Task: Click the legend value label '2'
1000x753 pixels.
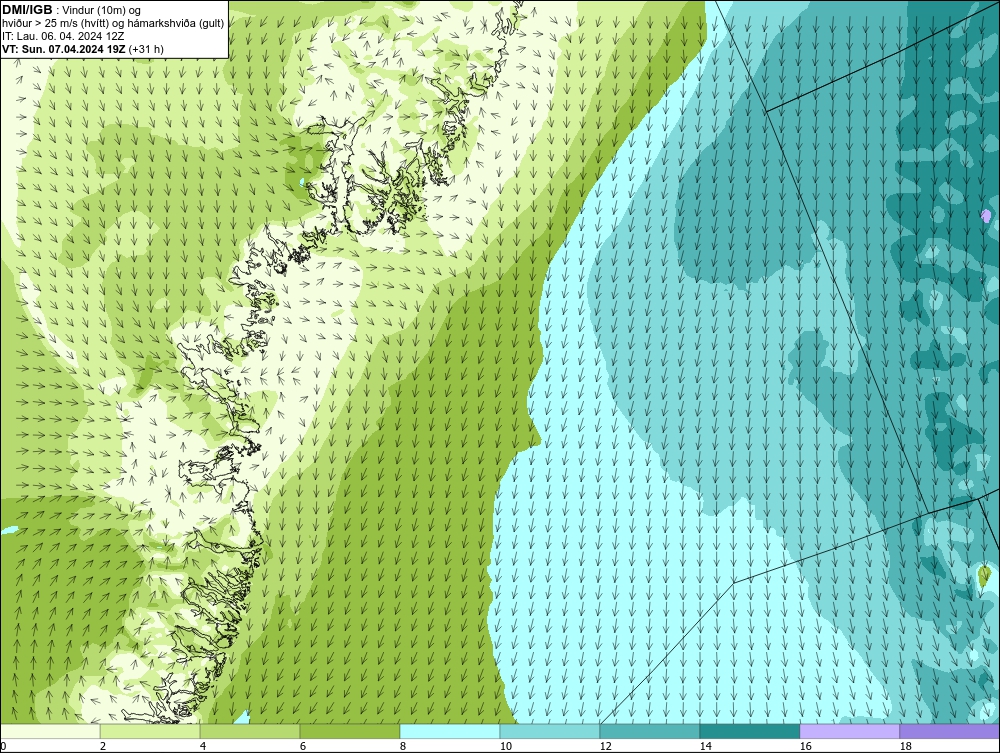Action: pos(103,746)
